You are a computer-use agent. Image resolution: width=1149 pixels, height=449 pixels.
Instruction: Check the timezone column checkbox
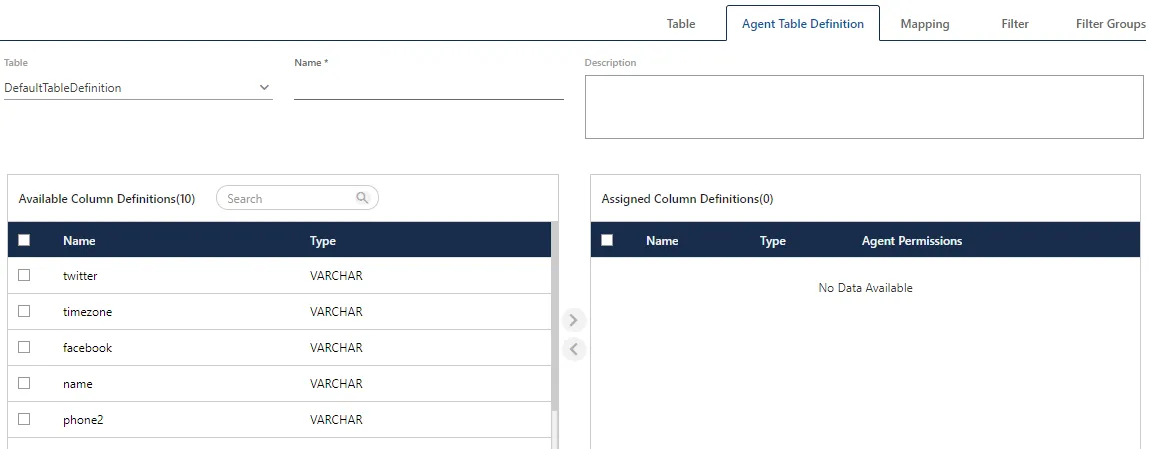pos(24,311)
